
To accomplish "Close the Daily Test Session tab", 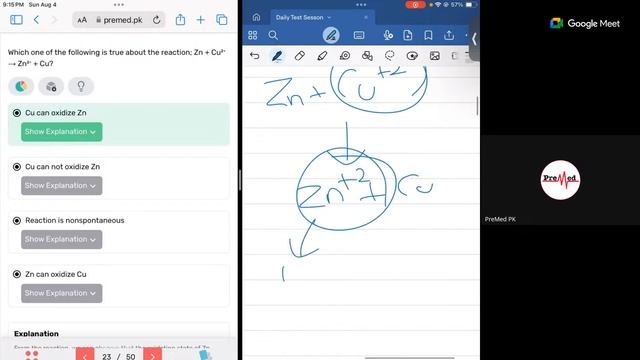I will tap(366, 17).
